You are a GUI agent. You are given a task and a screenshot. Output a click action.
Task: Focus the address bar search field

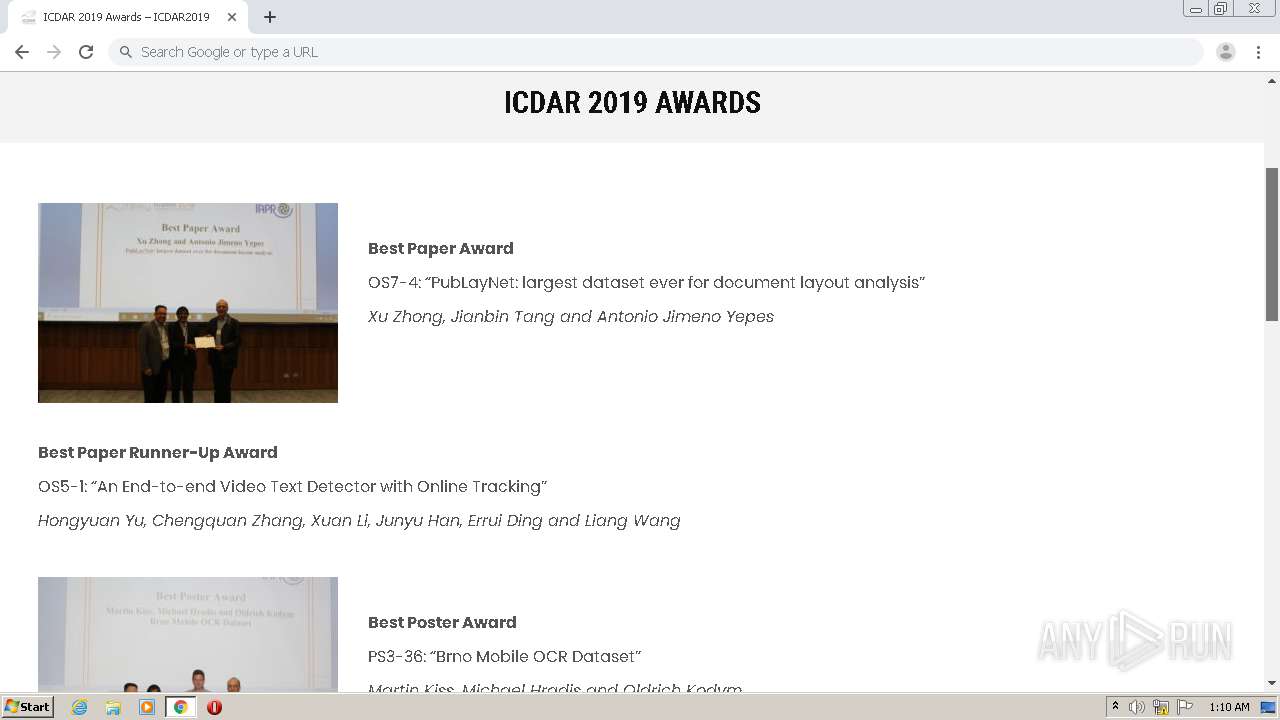pyautogui.click(x=656, y=52)
